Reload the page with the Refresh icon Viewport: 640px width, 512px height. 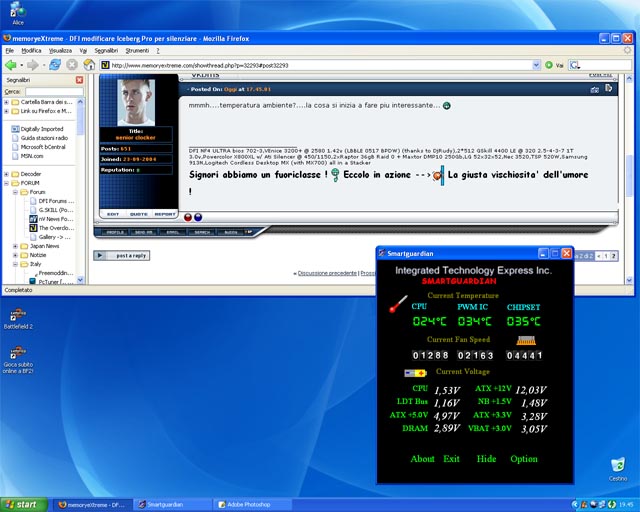55,65
